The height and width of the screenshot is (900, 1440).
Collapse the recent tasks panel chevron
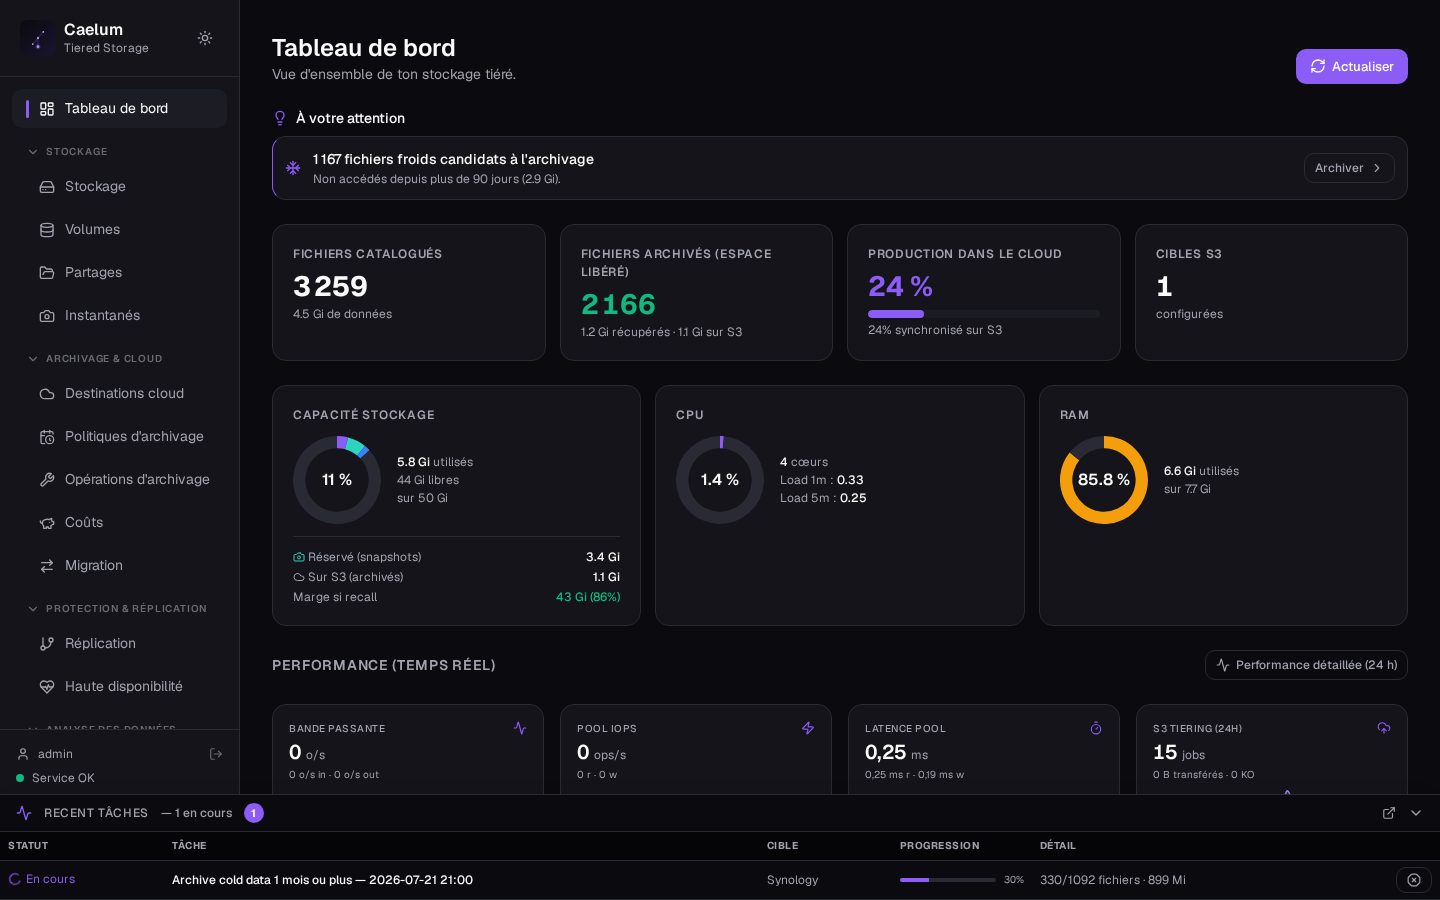point(1416,813)
